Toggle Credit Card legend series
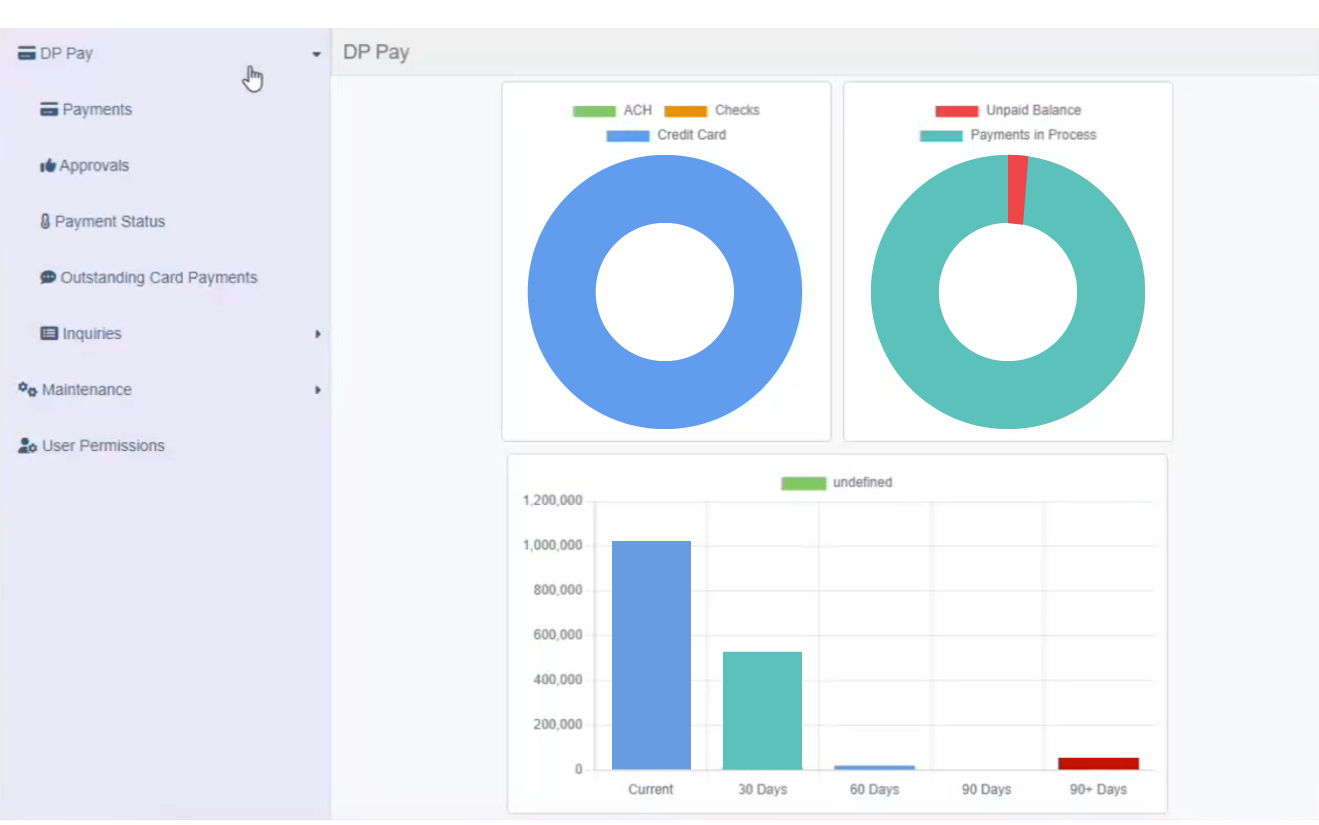The image size is (1319, 825). coord(666,135)
